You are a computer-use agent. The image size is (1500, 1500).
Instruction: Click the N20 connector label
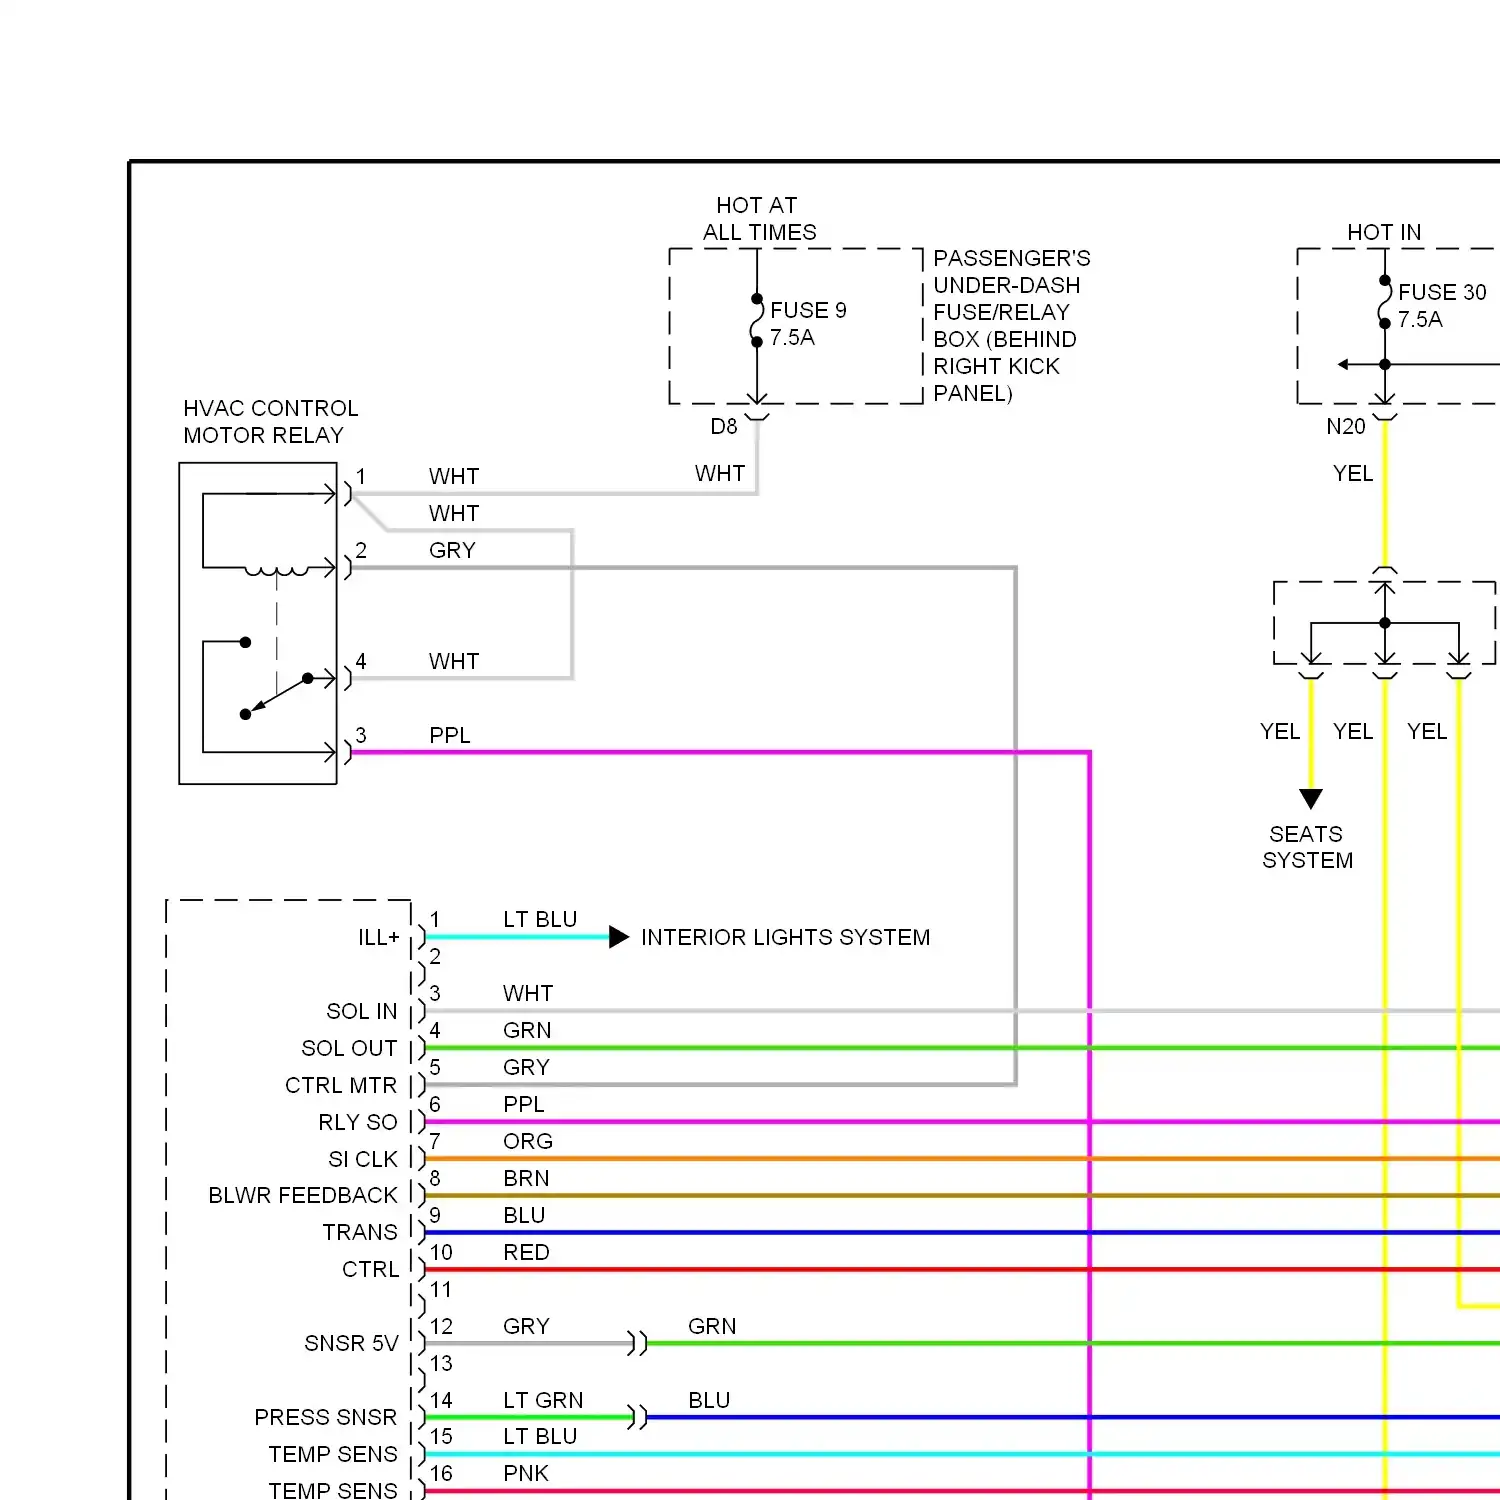point(1346,427)
